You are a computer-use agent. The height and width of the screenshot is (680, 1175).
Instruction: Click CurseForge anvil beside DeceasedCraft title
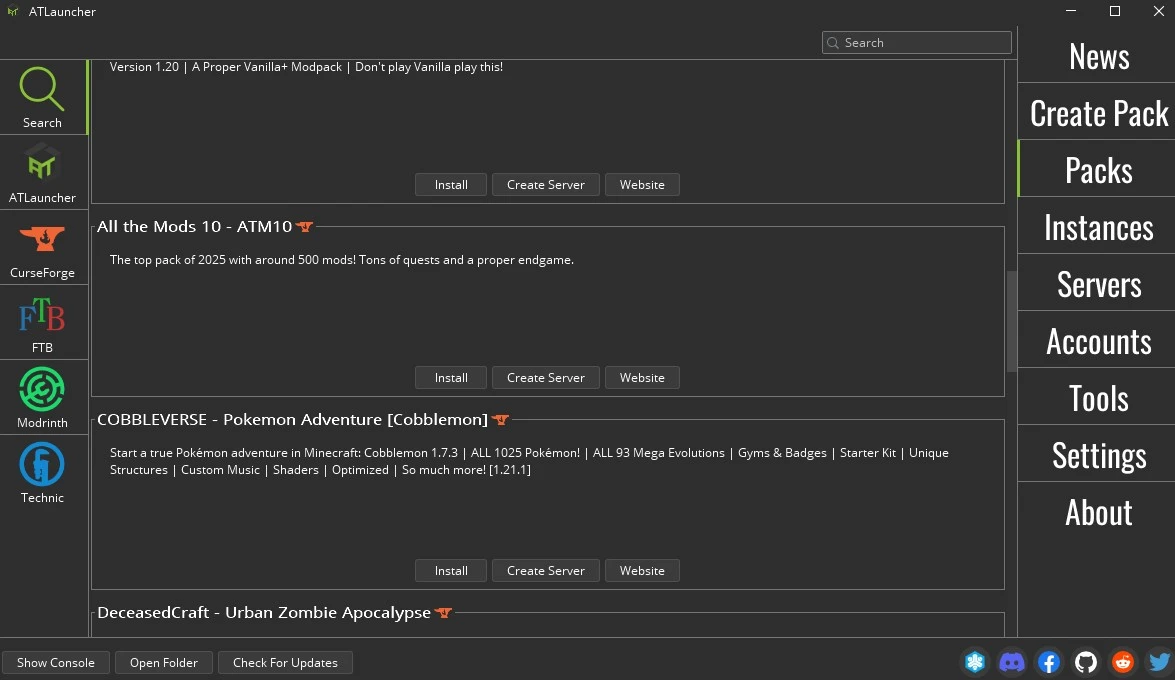(444, 613)
